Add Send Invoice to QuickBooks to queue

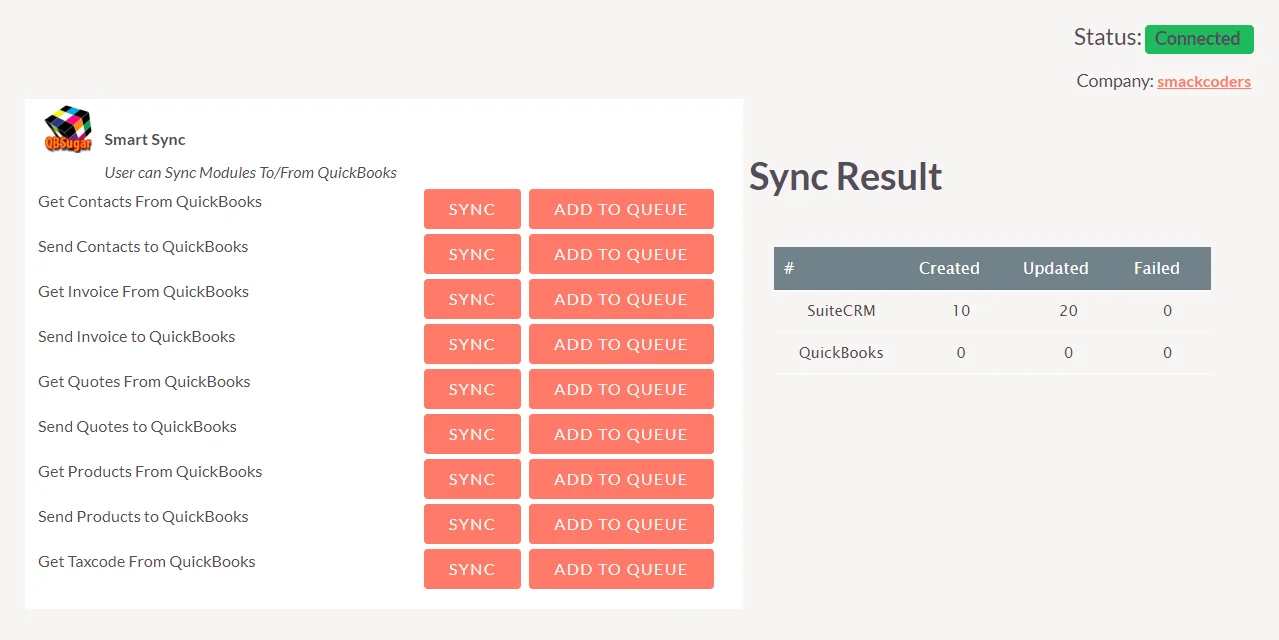tap(621, 344)
